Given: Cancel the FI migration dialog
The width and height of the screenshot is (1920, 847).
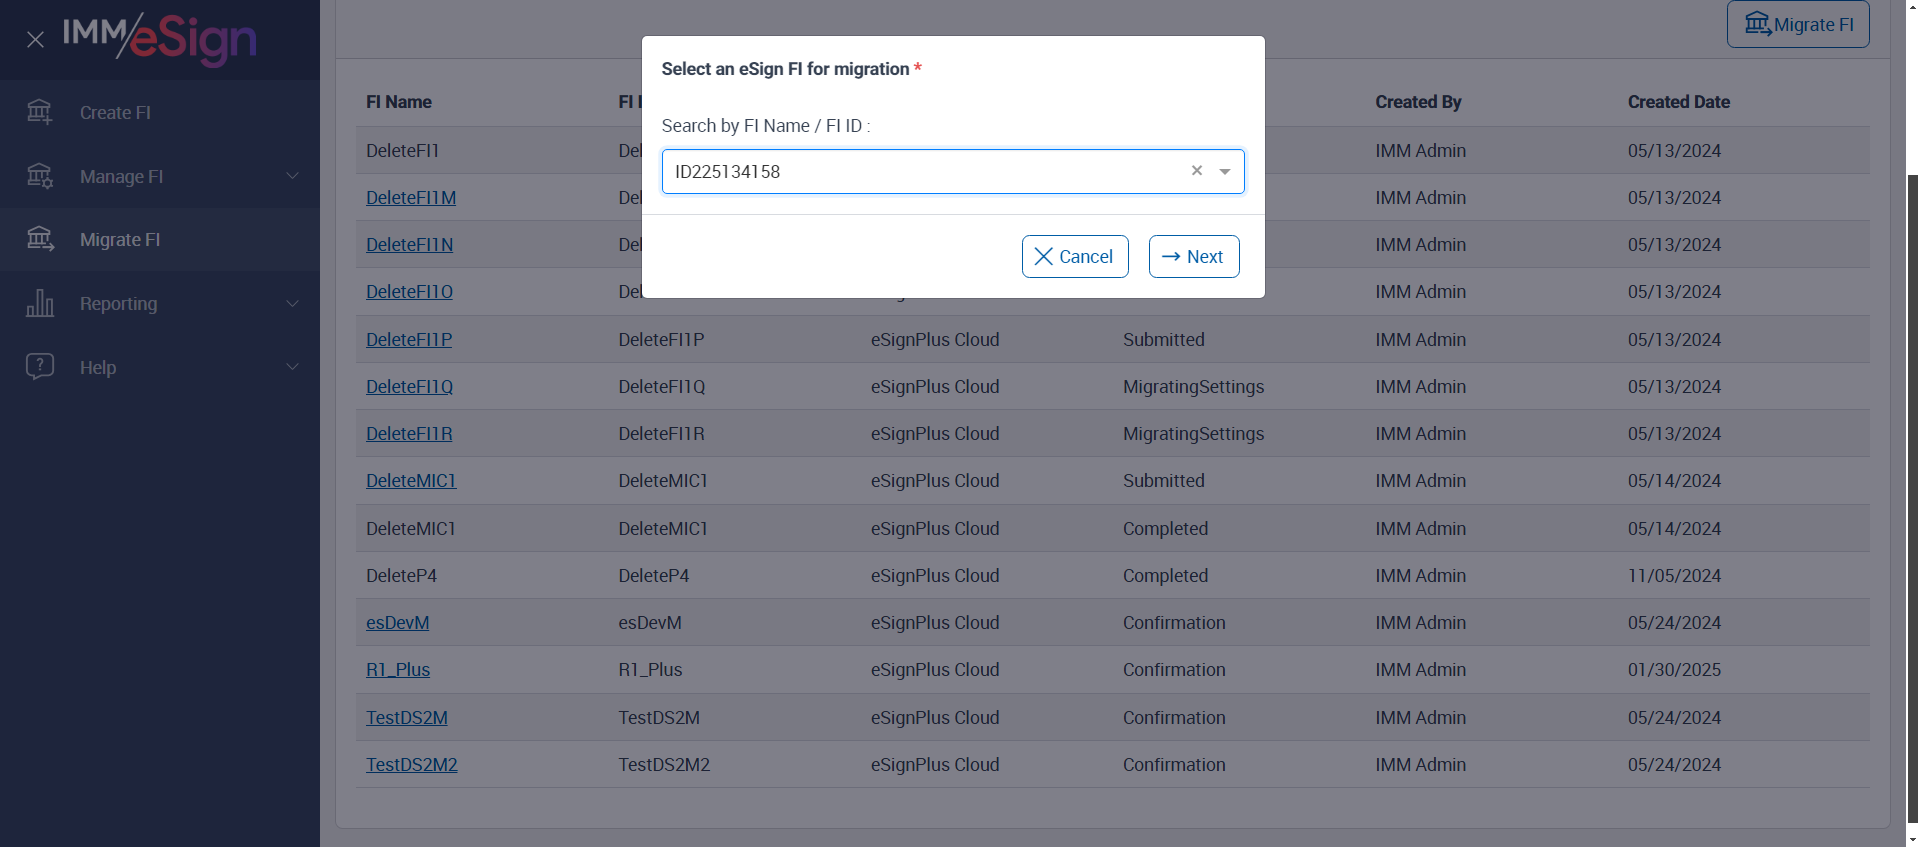Looking at the screenshot, I should [1074, 257].
